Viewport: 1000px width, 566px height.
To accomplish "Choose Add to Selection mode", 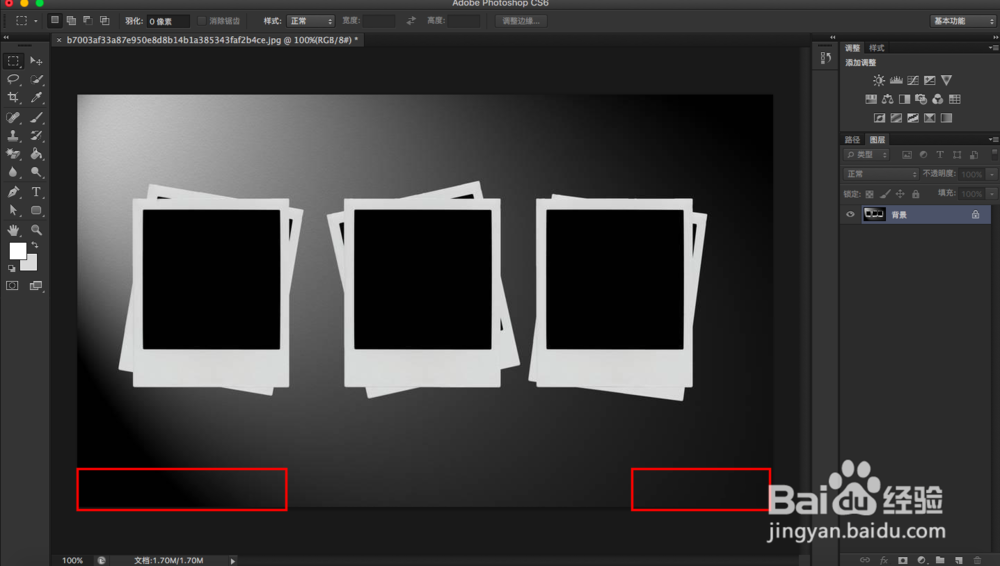I will point(71,20).
